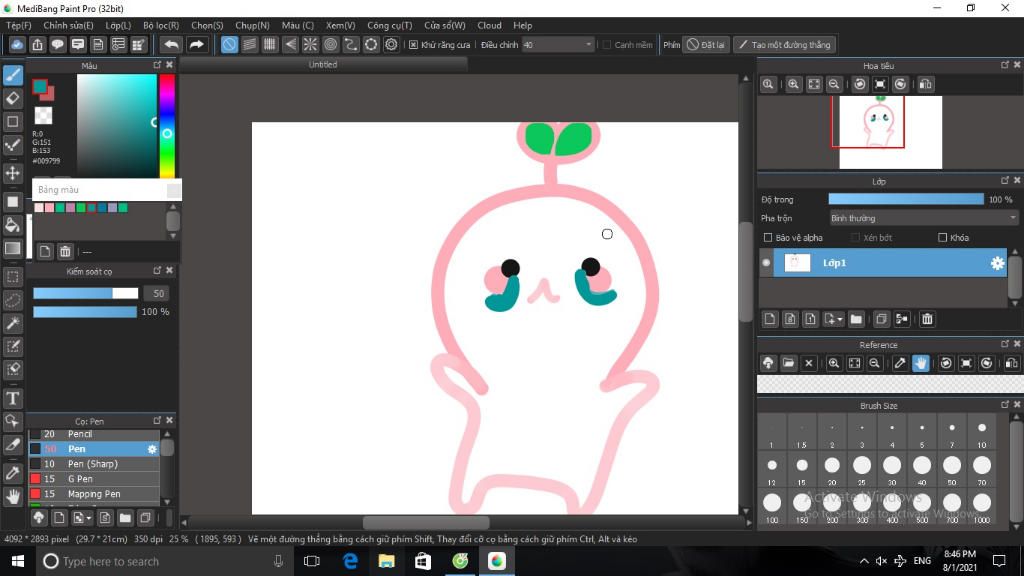Enable radial snap guide
1024x576 pixels.
pyautogui.click(x=310, y=44)
